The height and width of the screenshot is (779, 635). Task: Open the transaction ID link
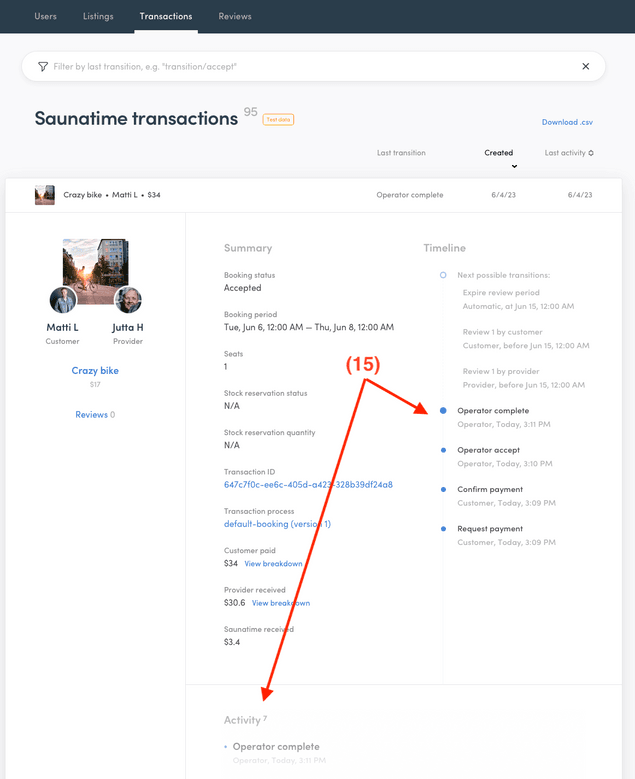[308, 485]
